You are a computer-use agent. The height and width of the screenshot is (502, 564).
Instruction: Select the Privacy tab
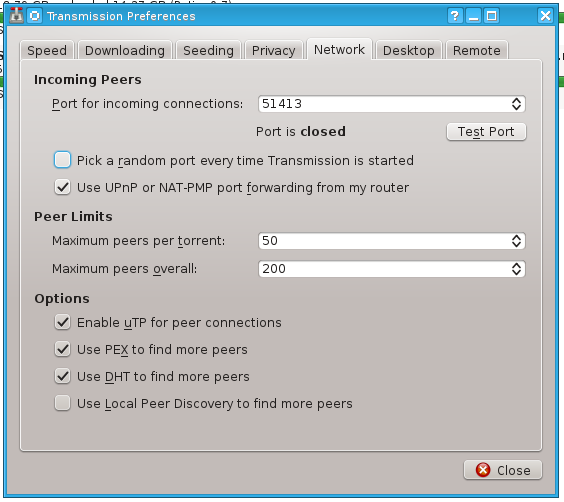[273, 50]
